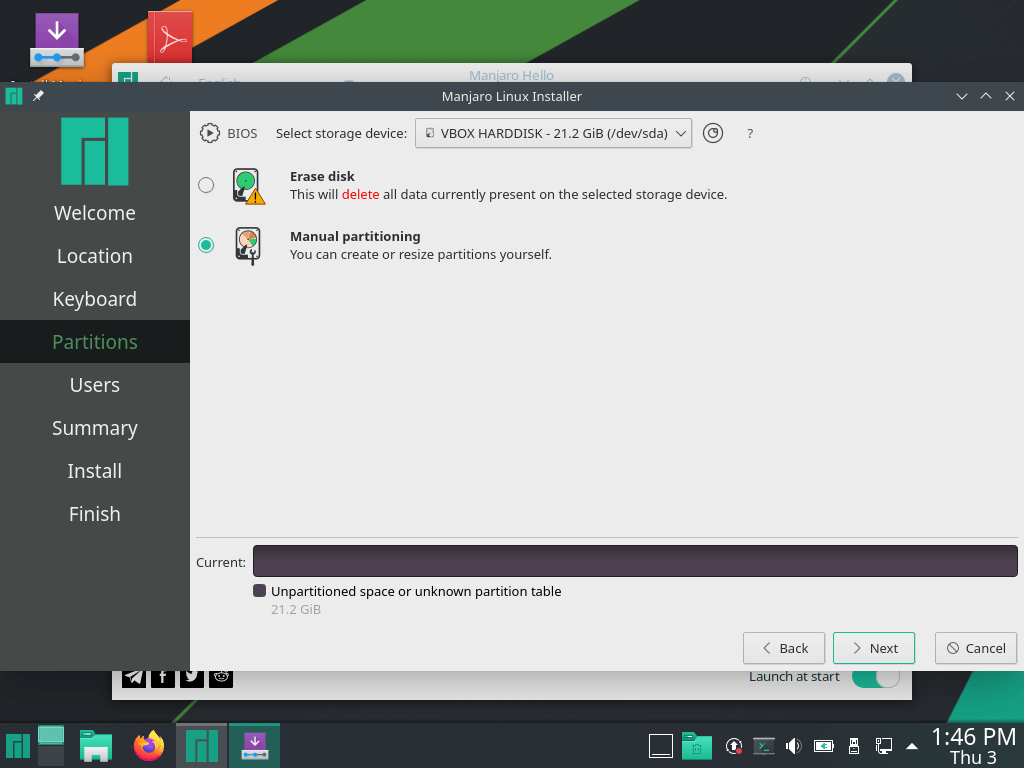Select the Erase disk radio button
Viewport: 1024px width, 768px height.
click(x=206, y=185)
